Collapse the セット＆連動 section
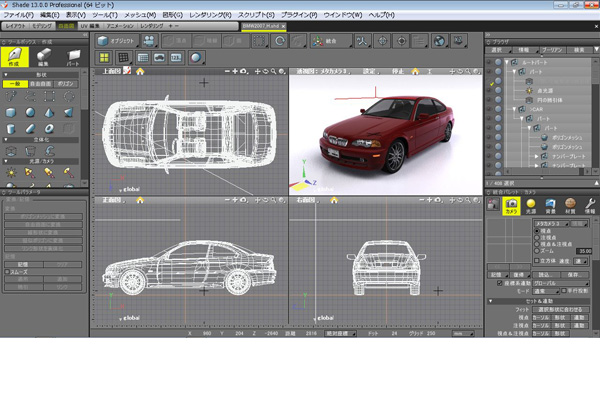This screenshot has width=600, height=400. (x=491, y=301)
